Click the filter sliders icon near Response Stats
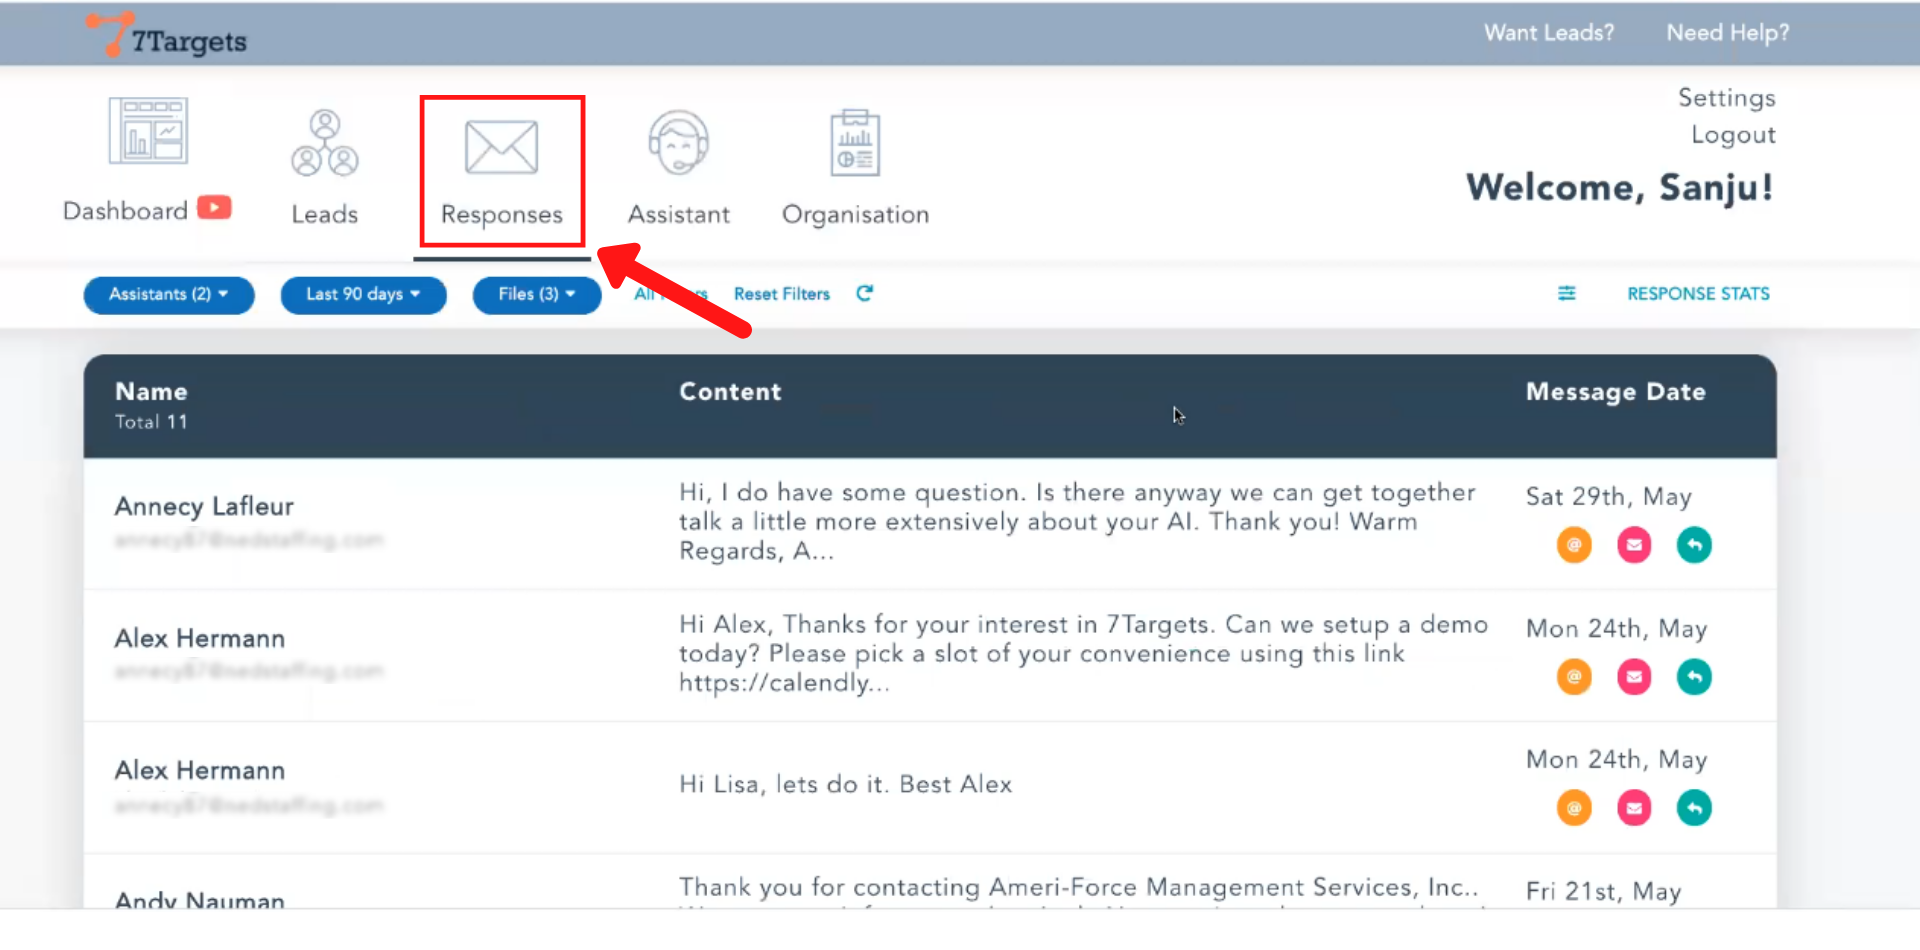1920x950 pixels. pyautogui.click(x=1567, y=293)
